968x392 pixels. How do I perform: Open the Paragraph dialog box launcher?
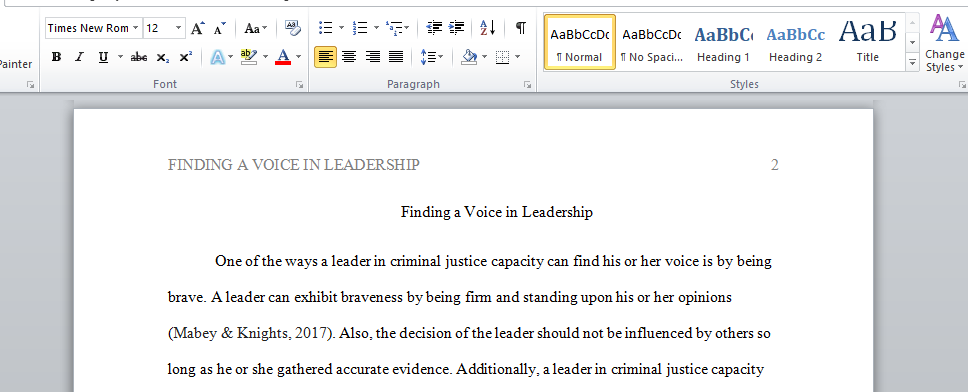click(528, 85)
